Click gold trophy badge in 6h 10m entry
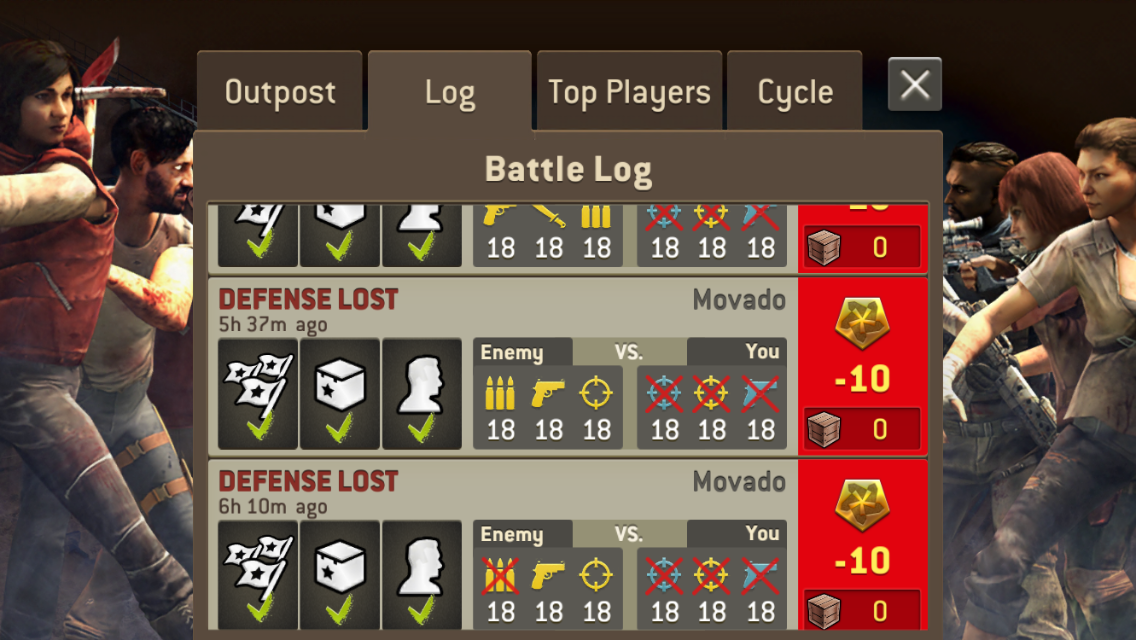Image resolution: width=1136 pixels, height=640 pixels. (862, 504)
